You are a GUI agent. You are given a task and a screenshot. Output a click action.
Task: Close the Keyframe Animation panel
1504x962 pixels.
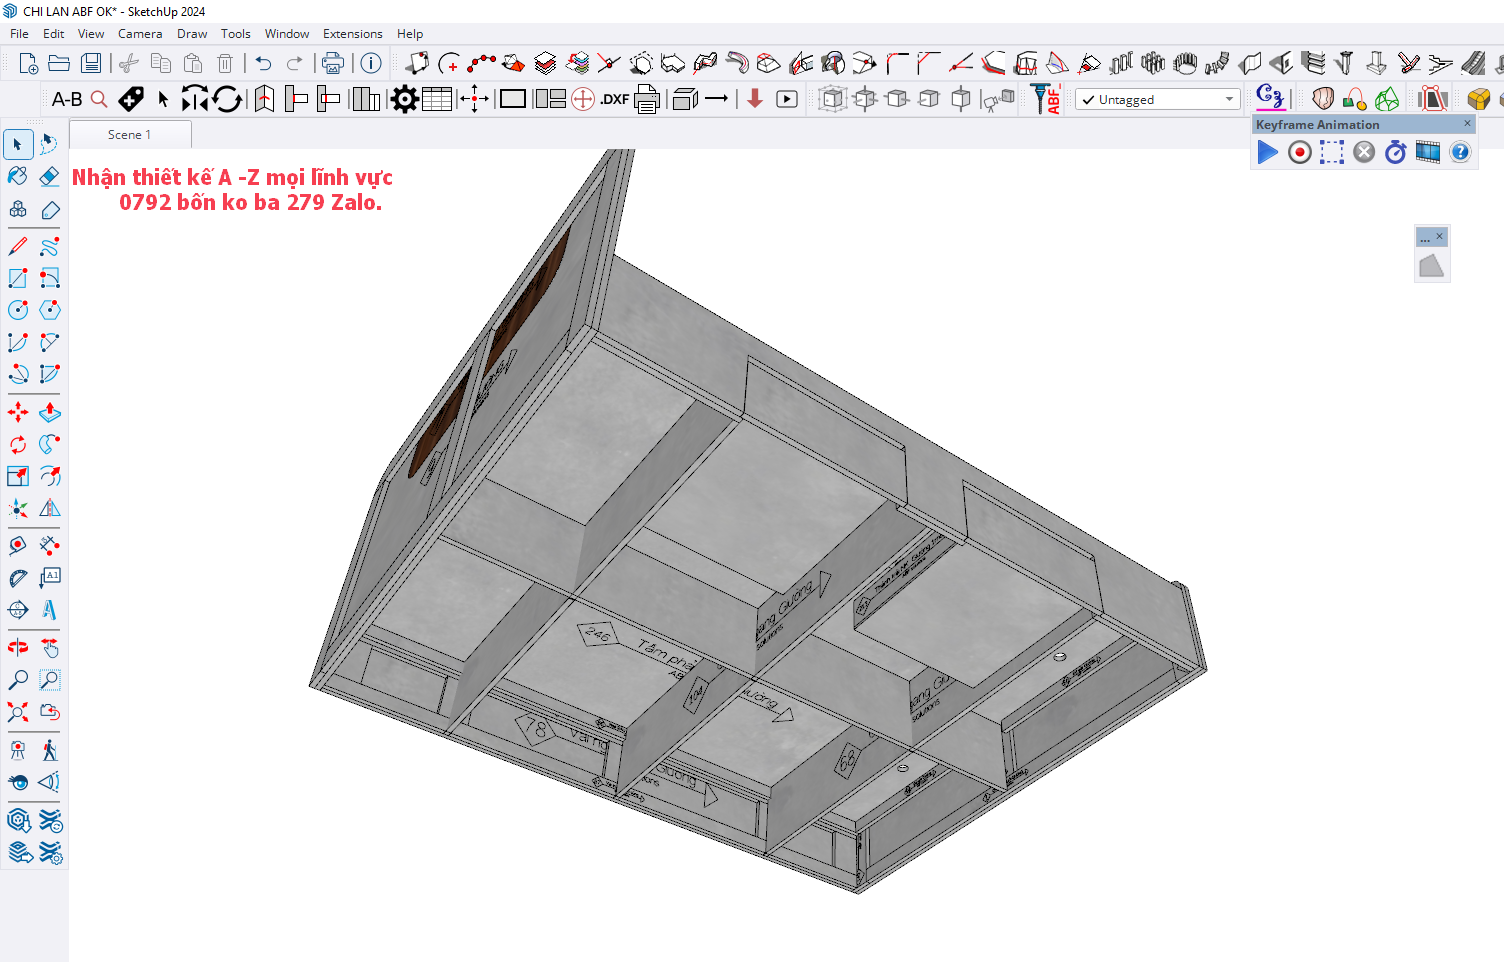[1467, 124]
